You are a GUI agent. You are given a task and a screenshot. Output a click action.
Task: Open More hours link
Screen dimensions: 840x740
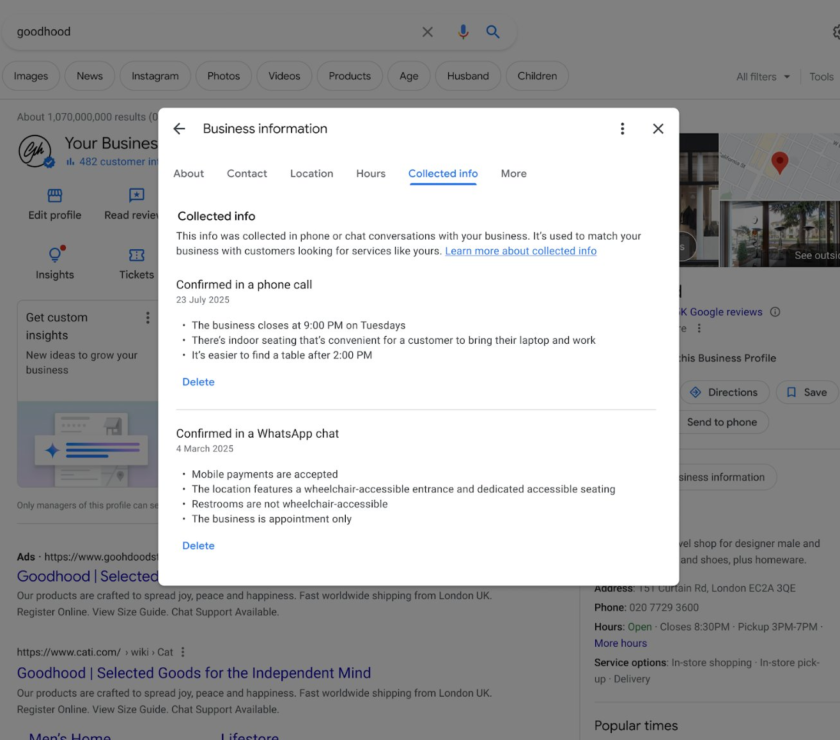point(620,643)
